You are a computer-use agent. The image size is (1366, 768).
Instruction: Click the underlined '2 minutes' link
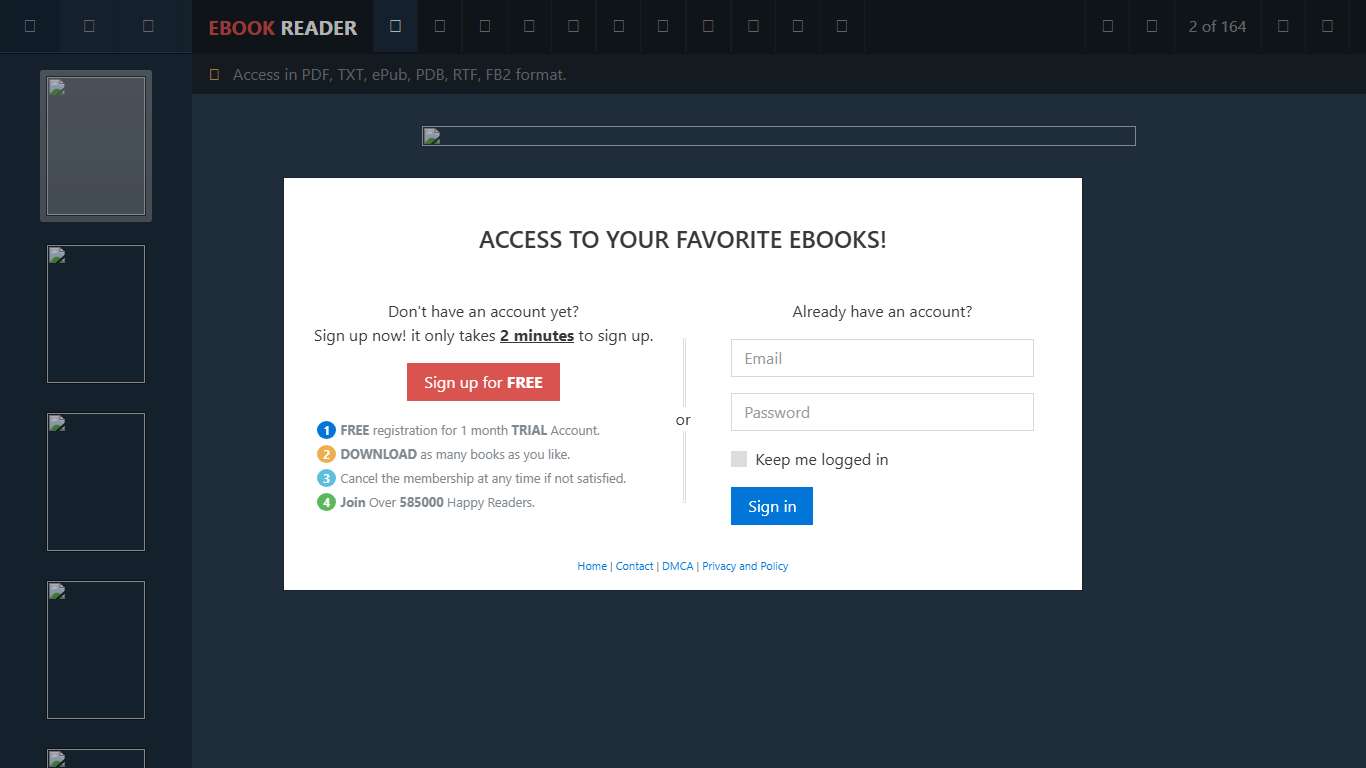(536, 335)
